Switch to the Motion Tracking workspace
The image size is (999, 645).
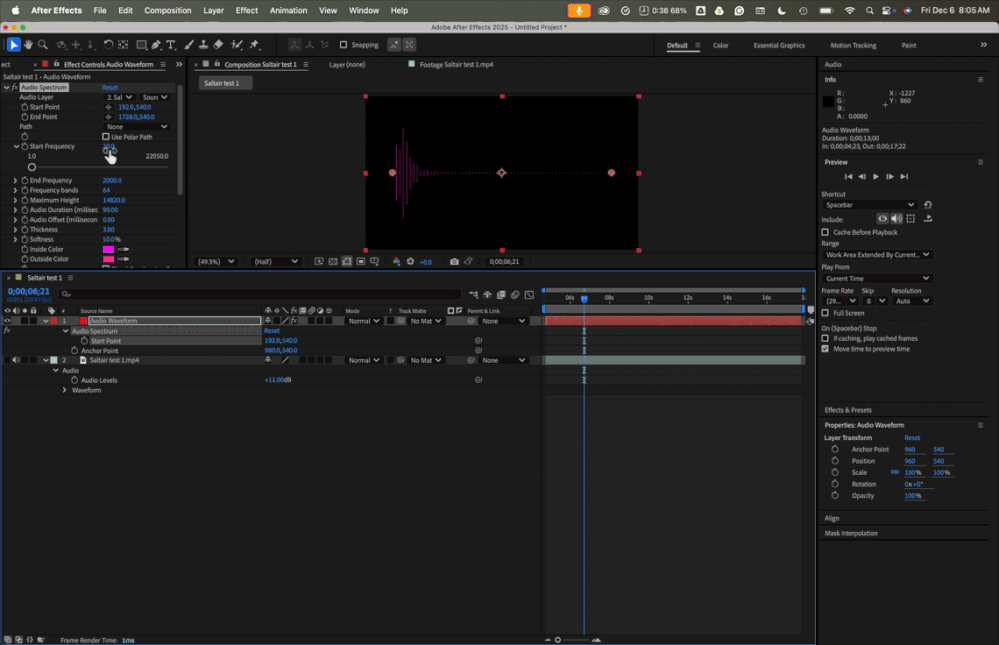(853, 45)
